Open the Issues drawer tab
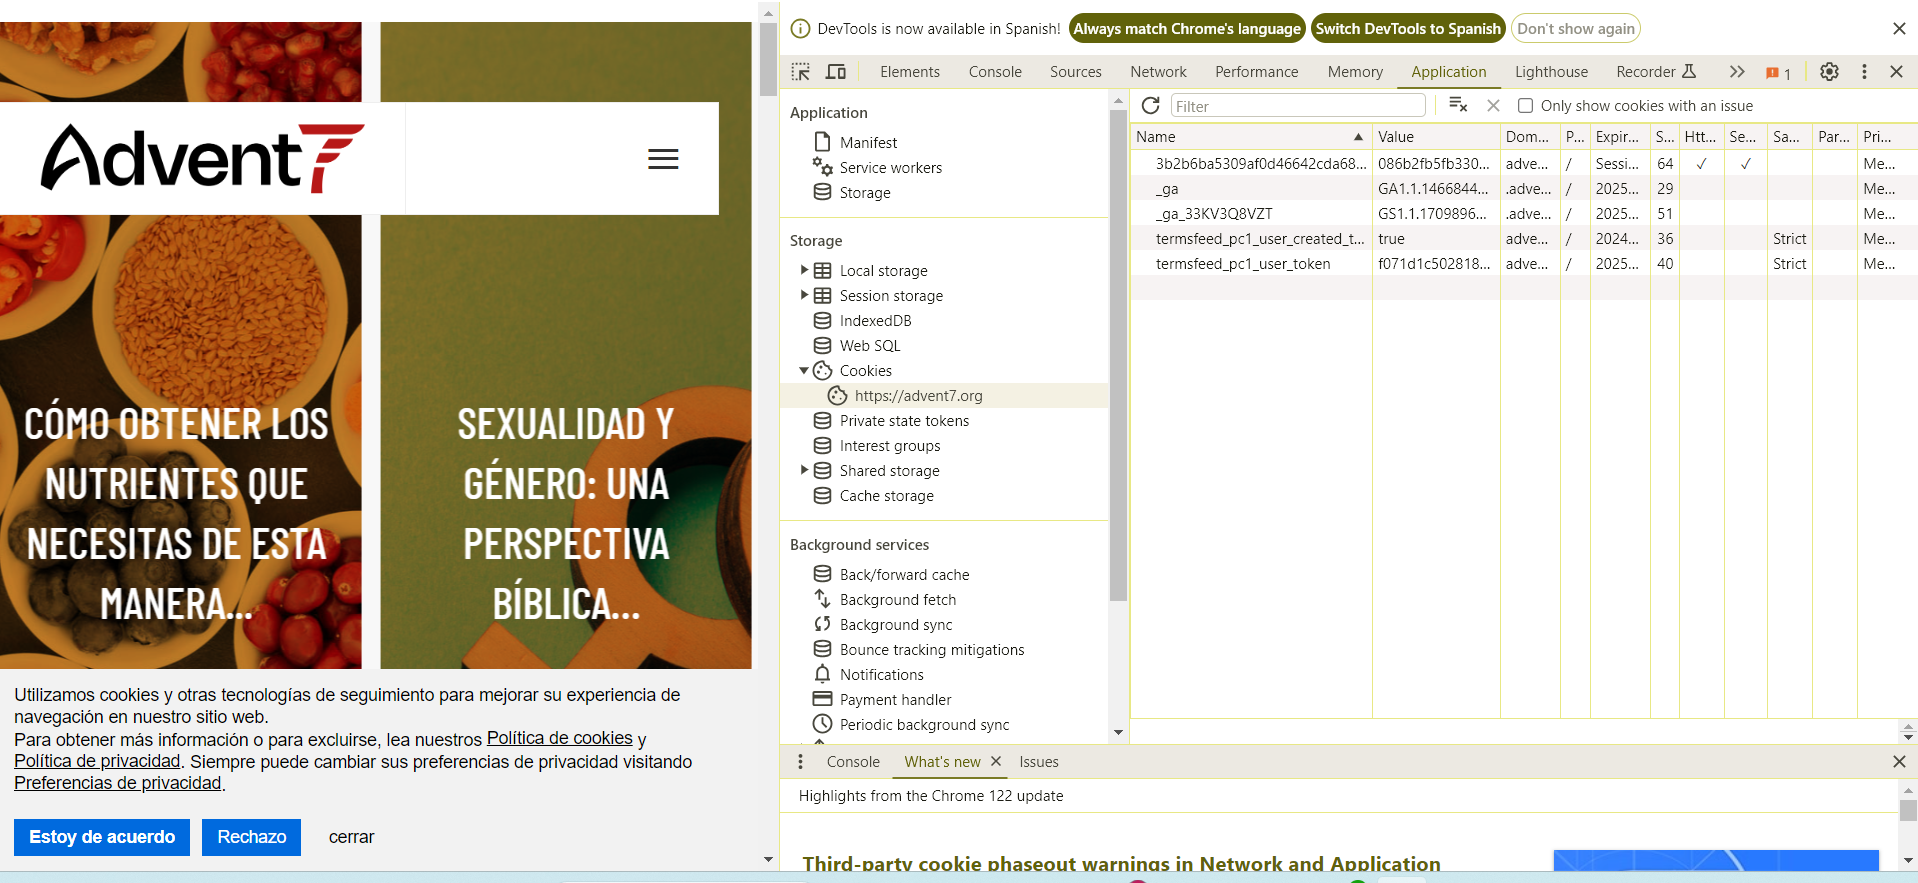 1038,762
